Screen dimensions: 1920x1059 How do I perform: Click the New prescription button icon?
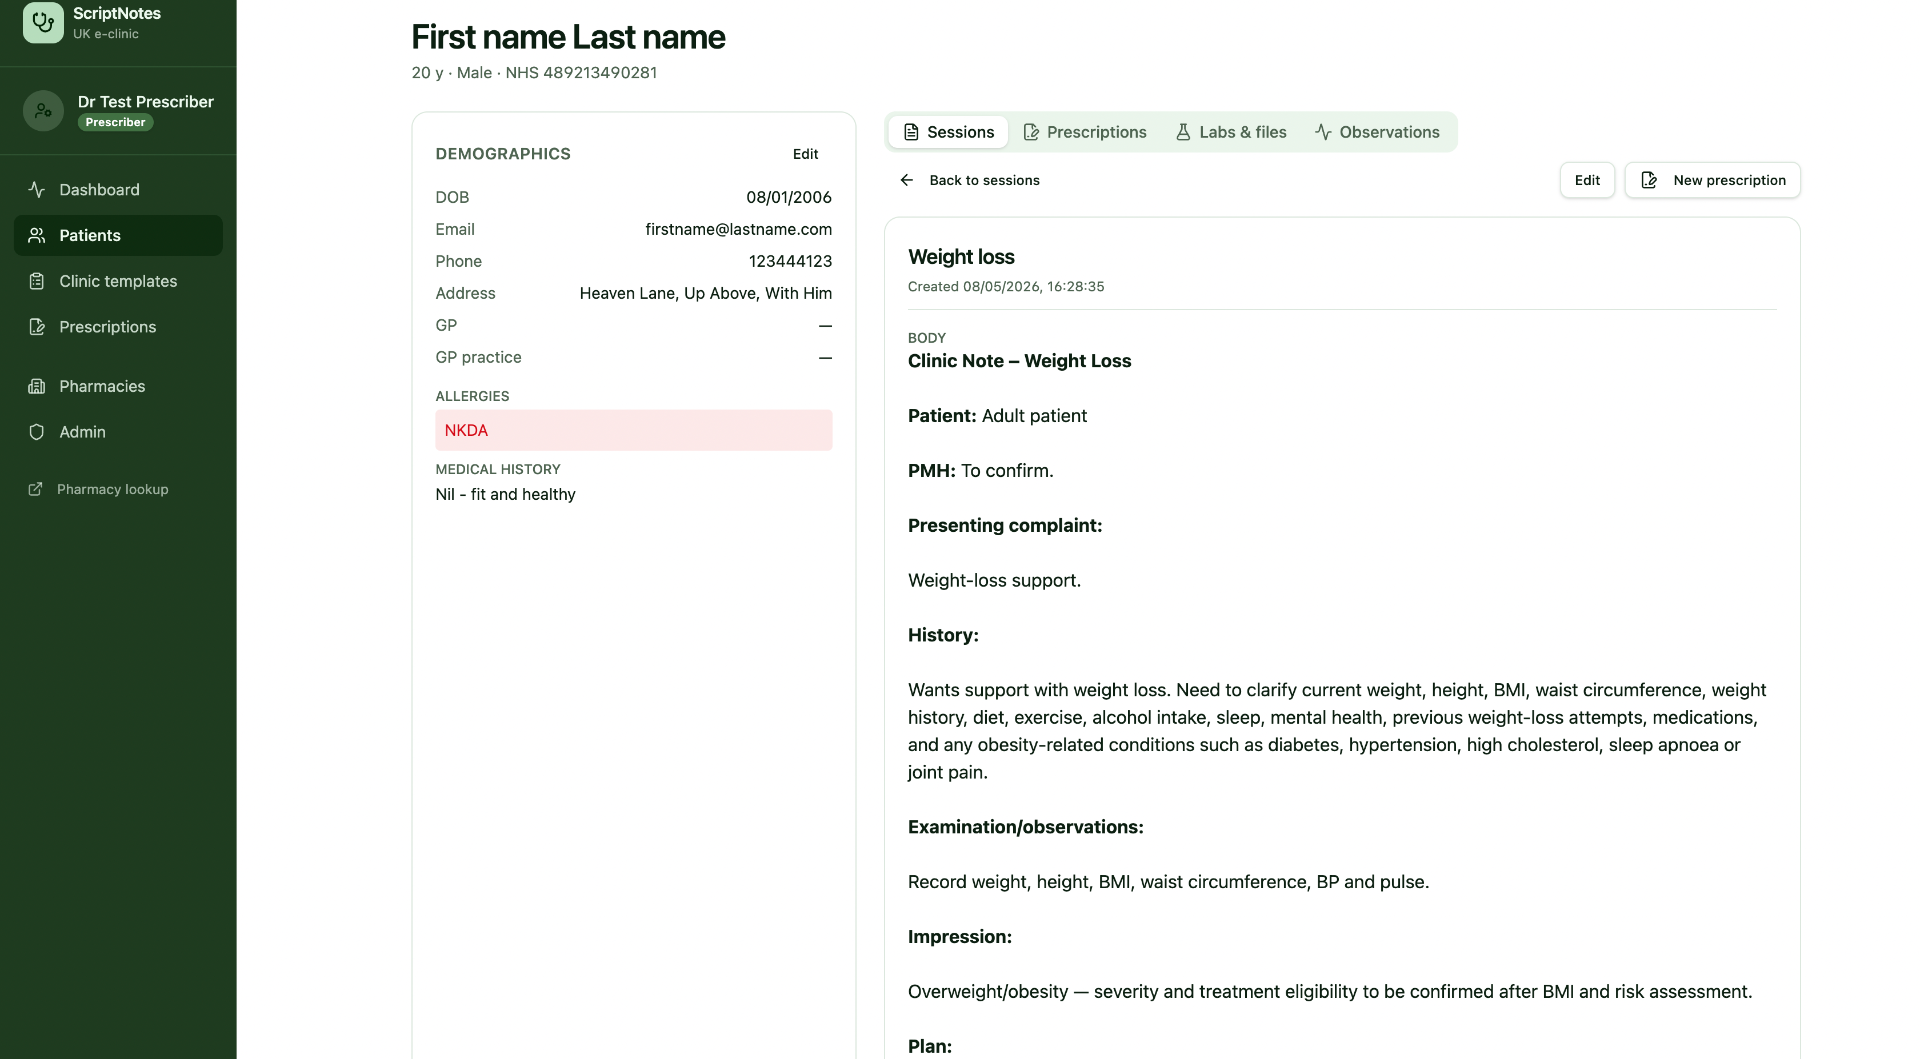(x=1650, y=180)
